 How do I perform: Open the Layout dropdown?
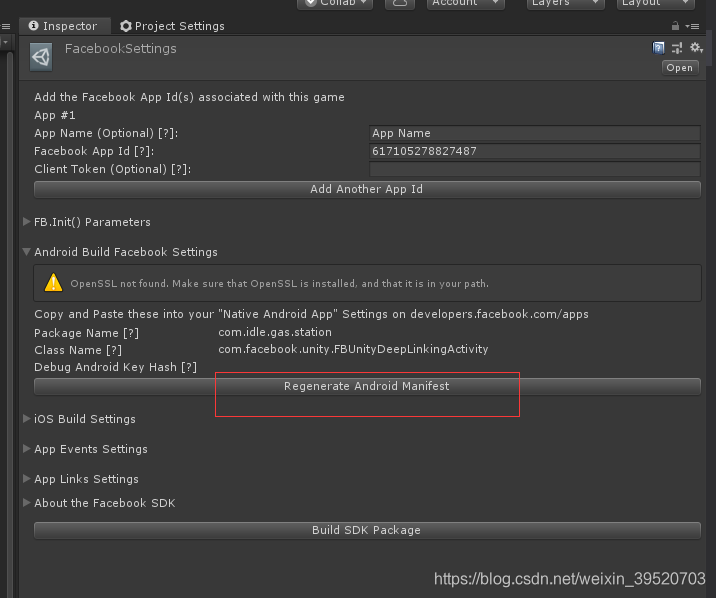[656, 4]
